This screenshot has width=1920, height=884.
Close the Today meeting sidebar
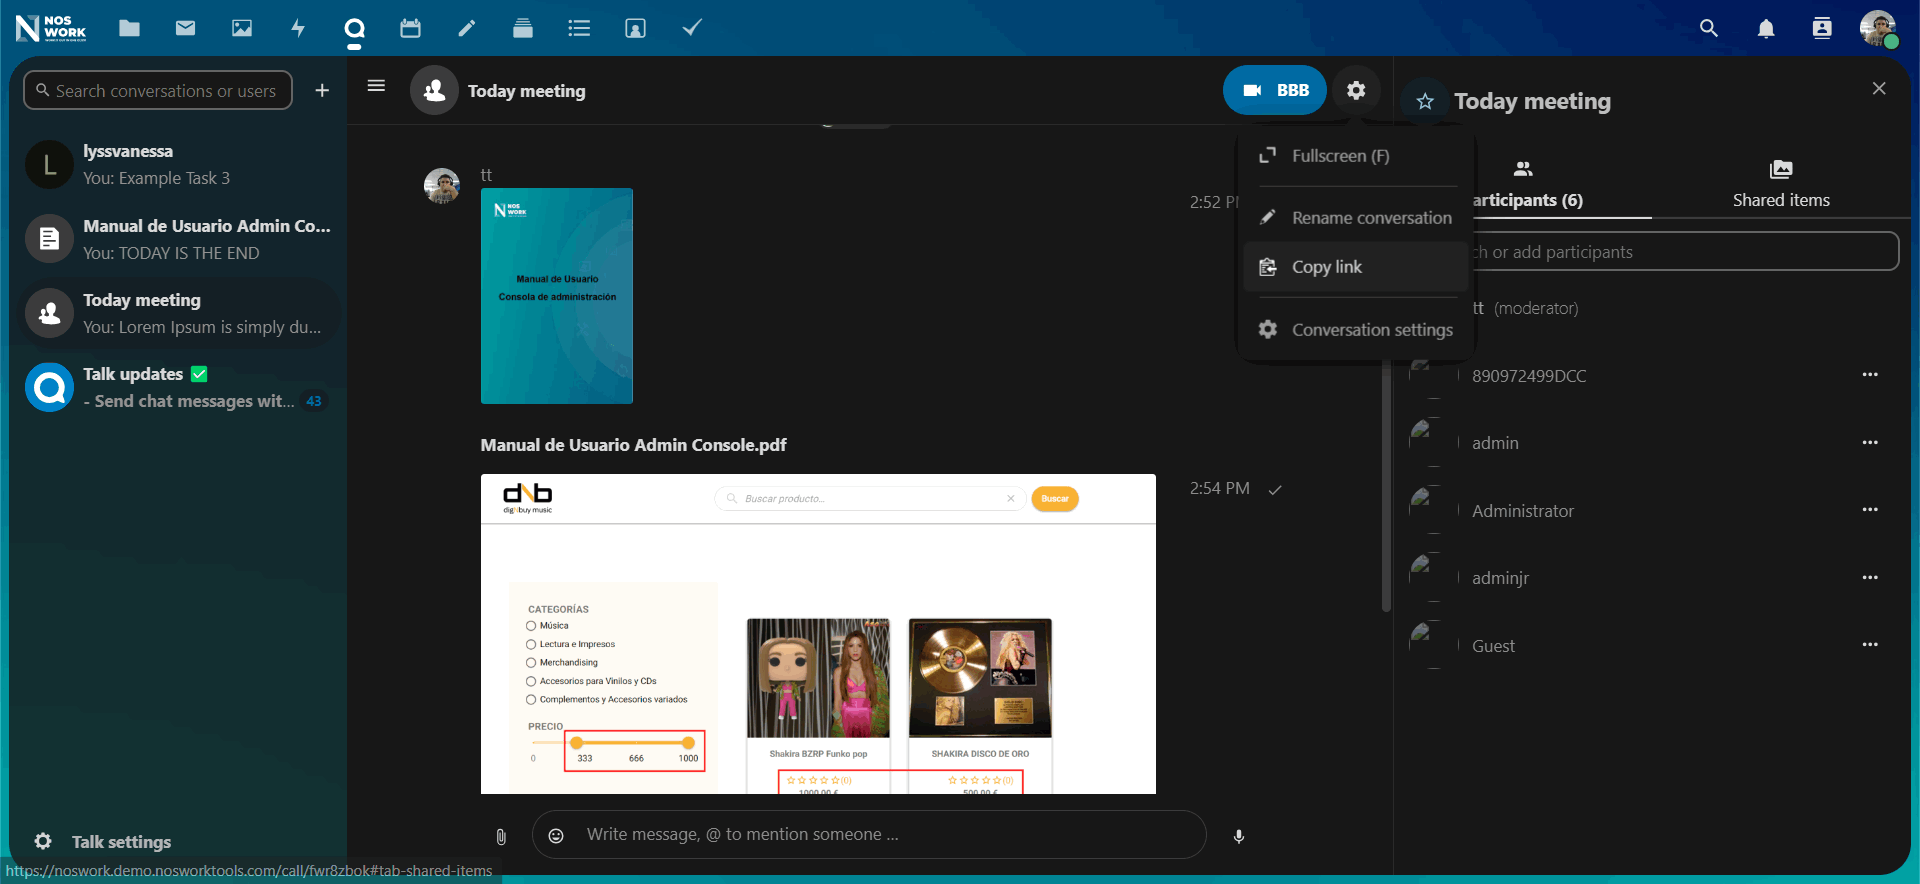(x=1879, y=88)
